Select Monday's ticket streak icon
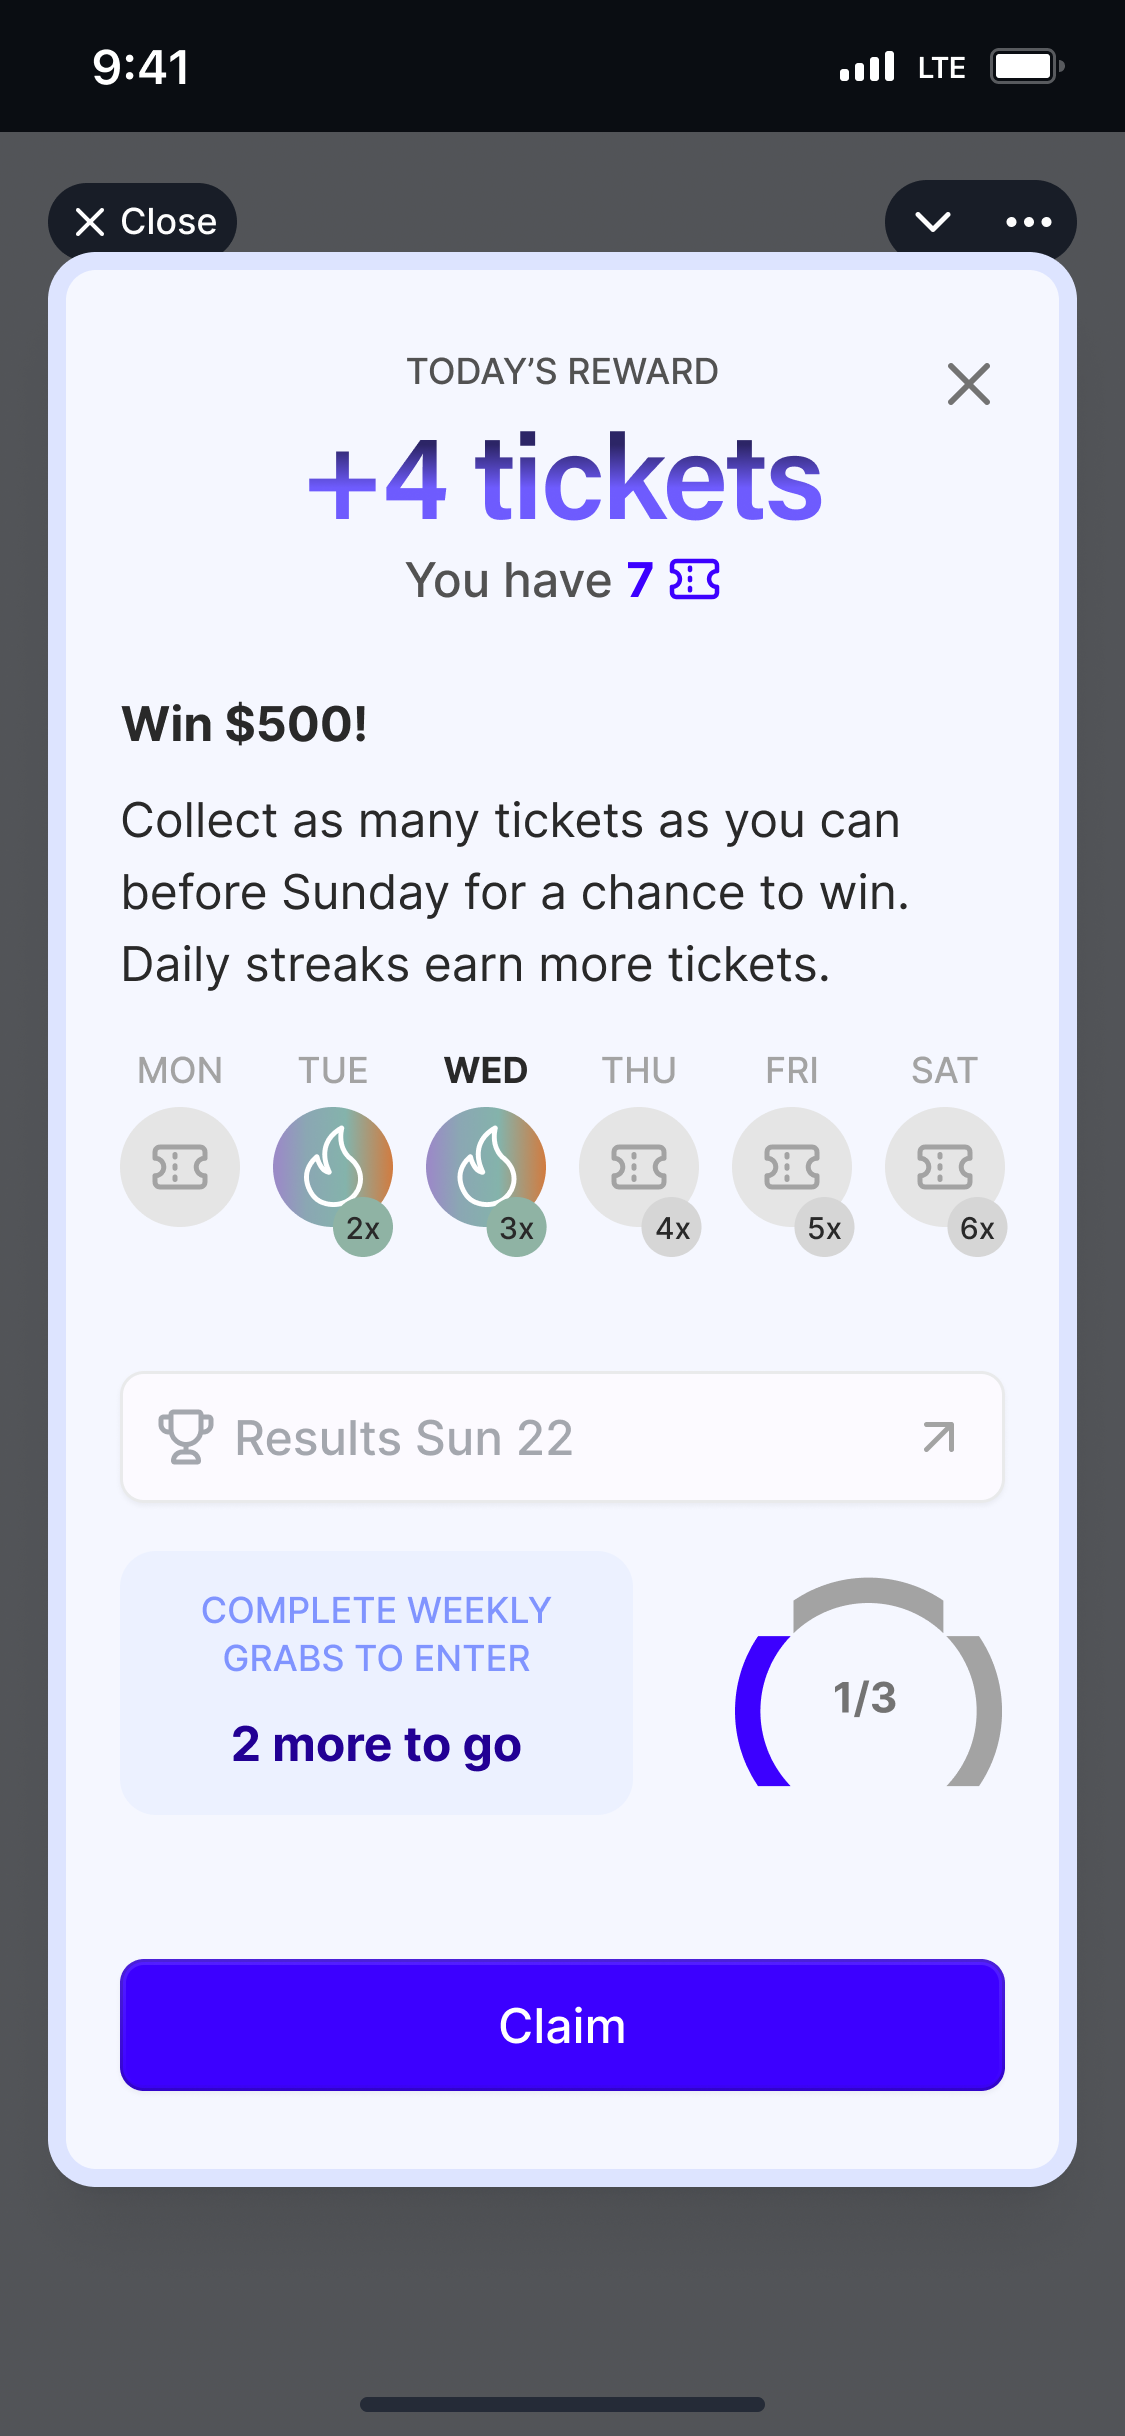 [x=179, y=1166]
